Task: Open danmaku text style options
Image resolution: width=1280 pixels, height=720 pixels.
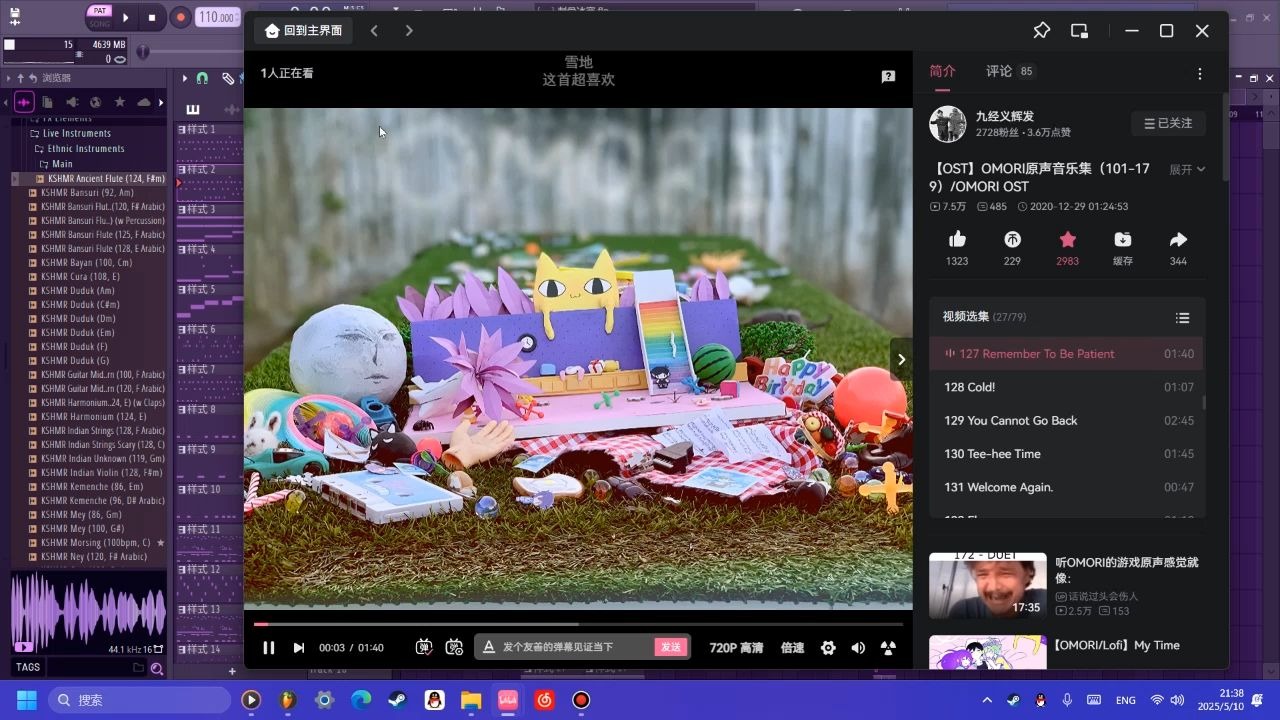Action: tap(489, 647)
